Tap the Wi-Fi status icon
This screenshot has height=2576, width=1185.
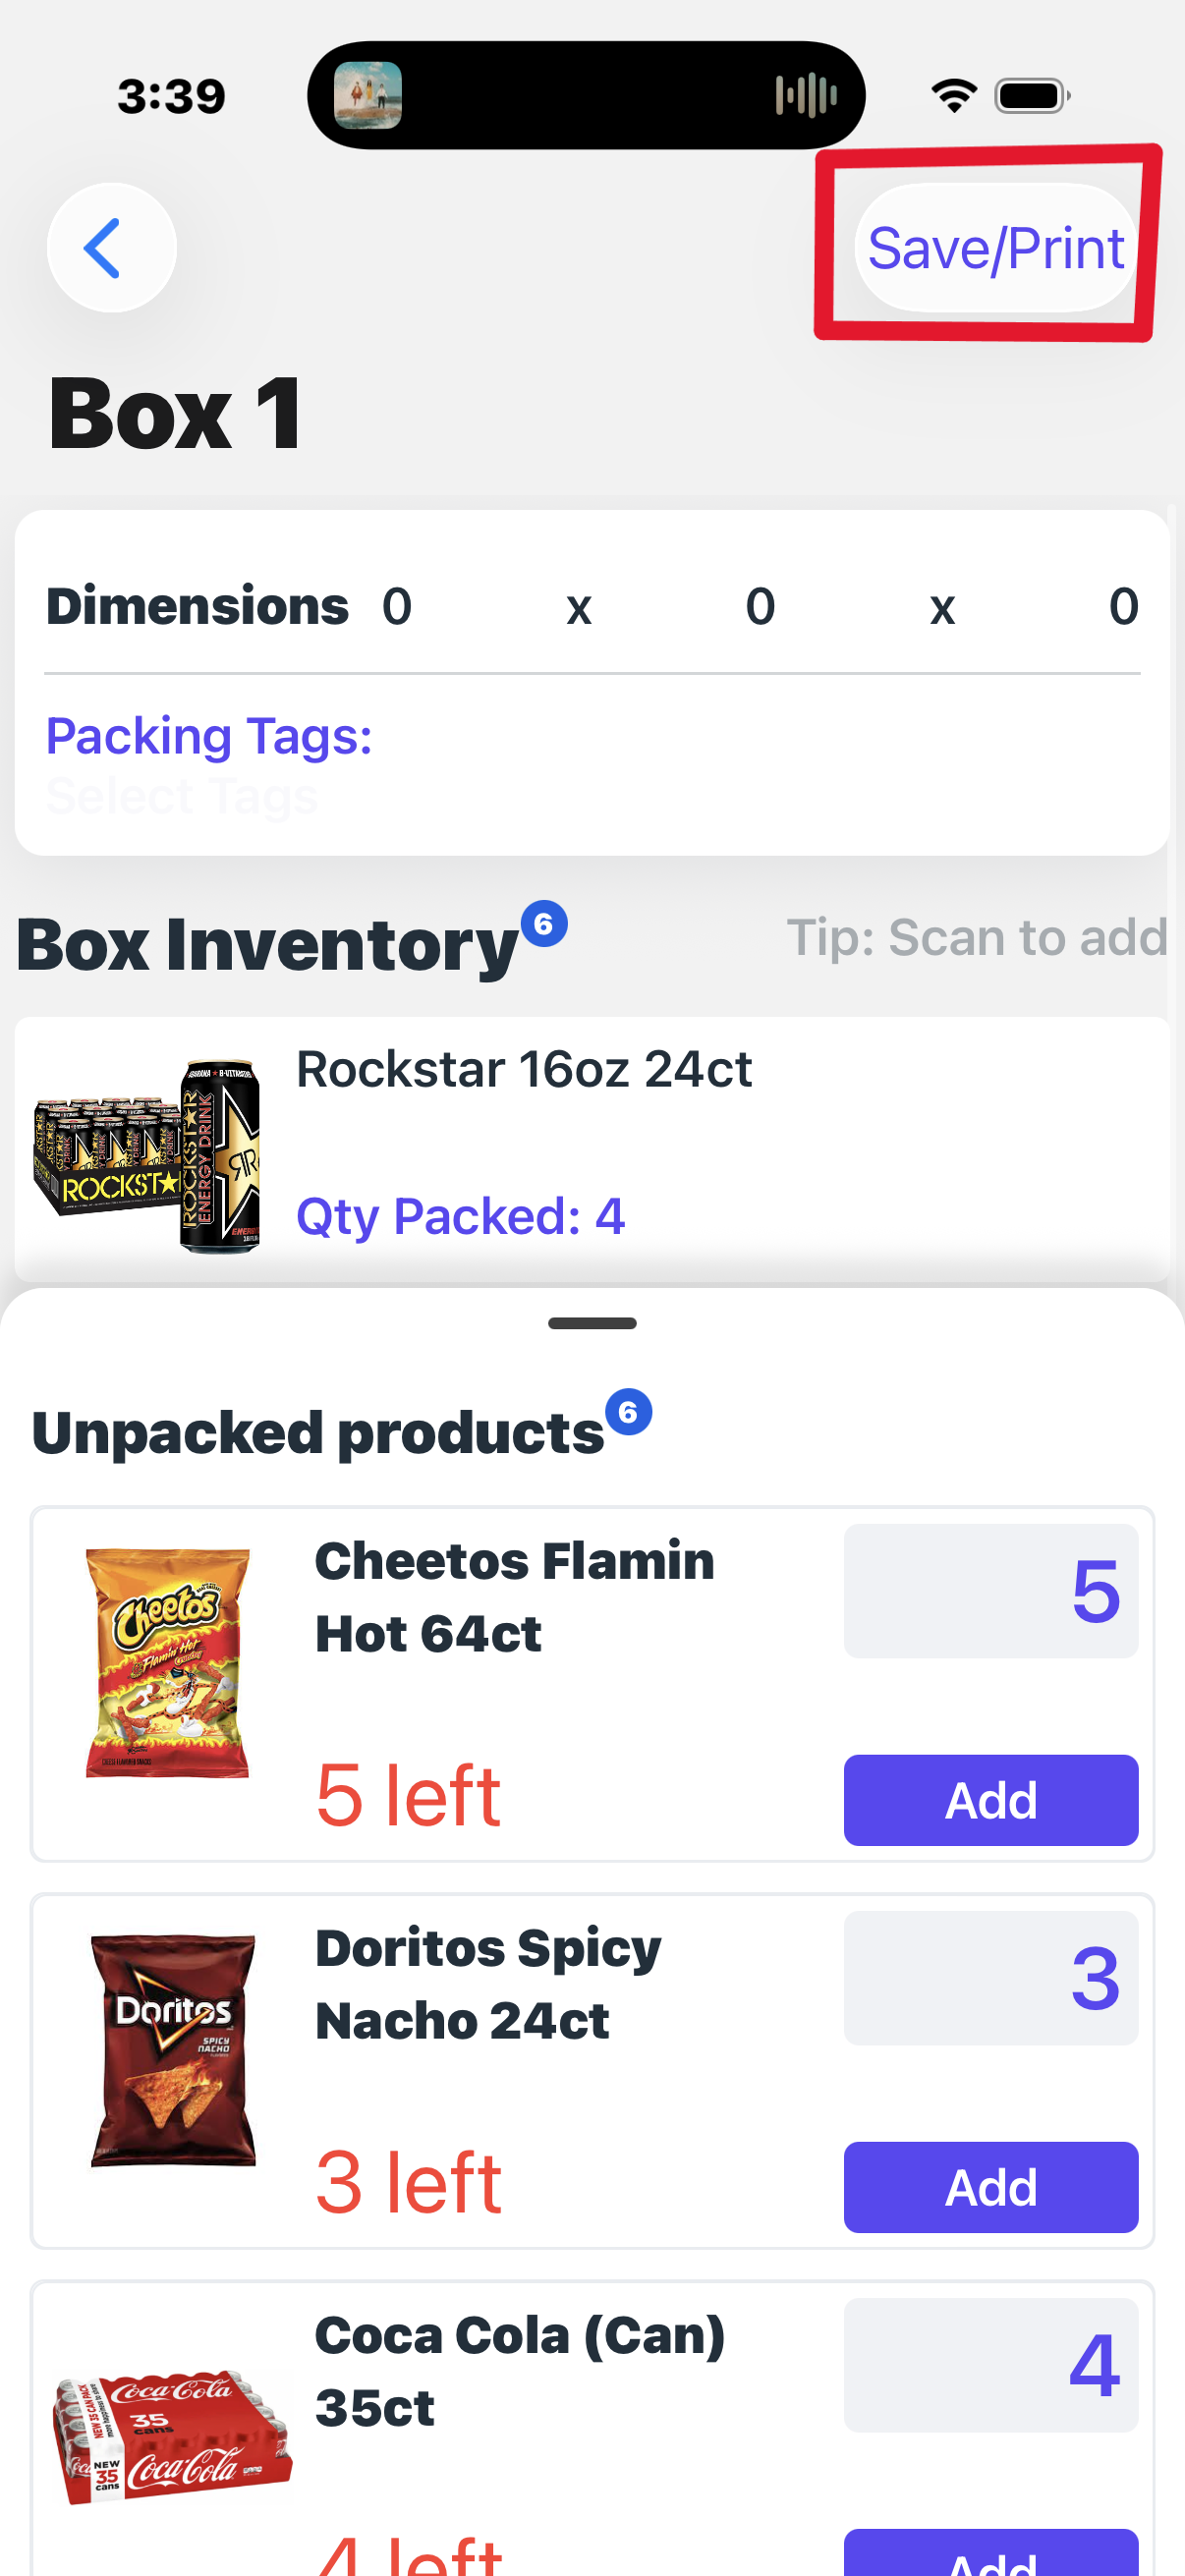(954, 96)
